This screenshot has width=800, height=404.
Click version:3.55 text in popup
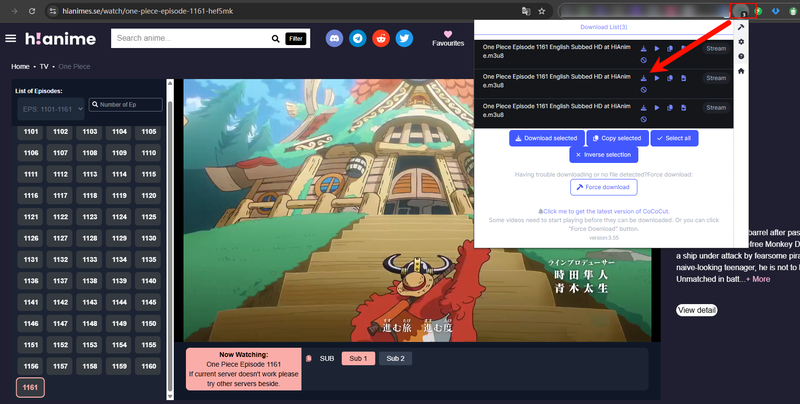click(604, 238)
